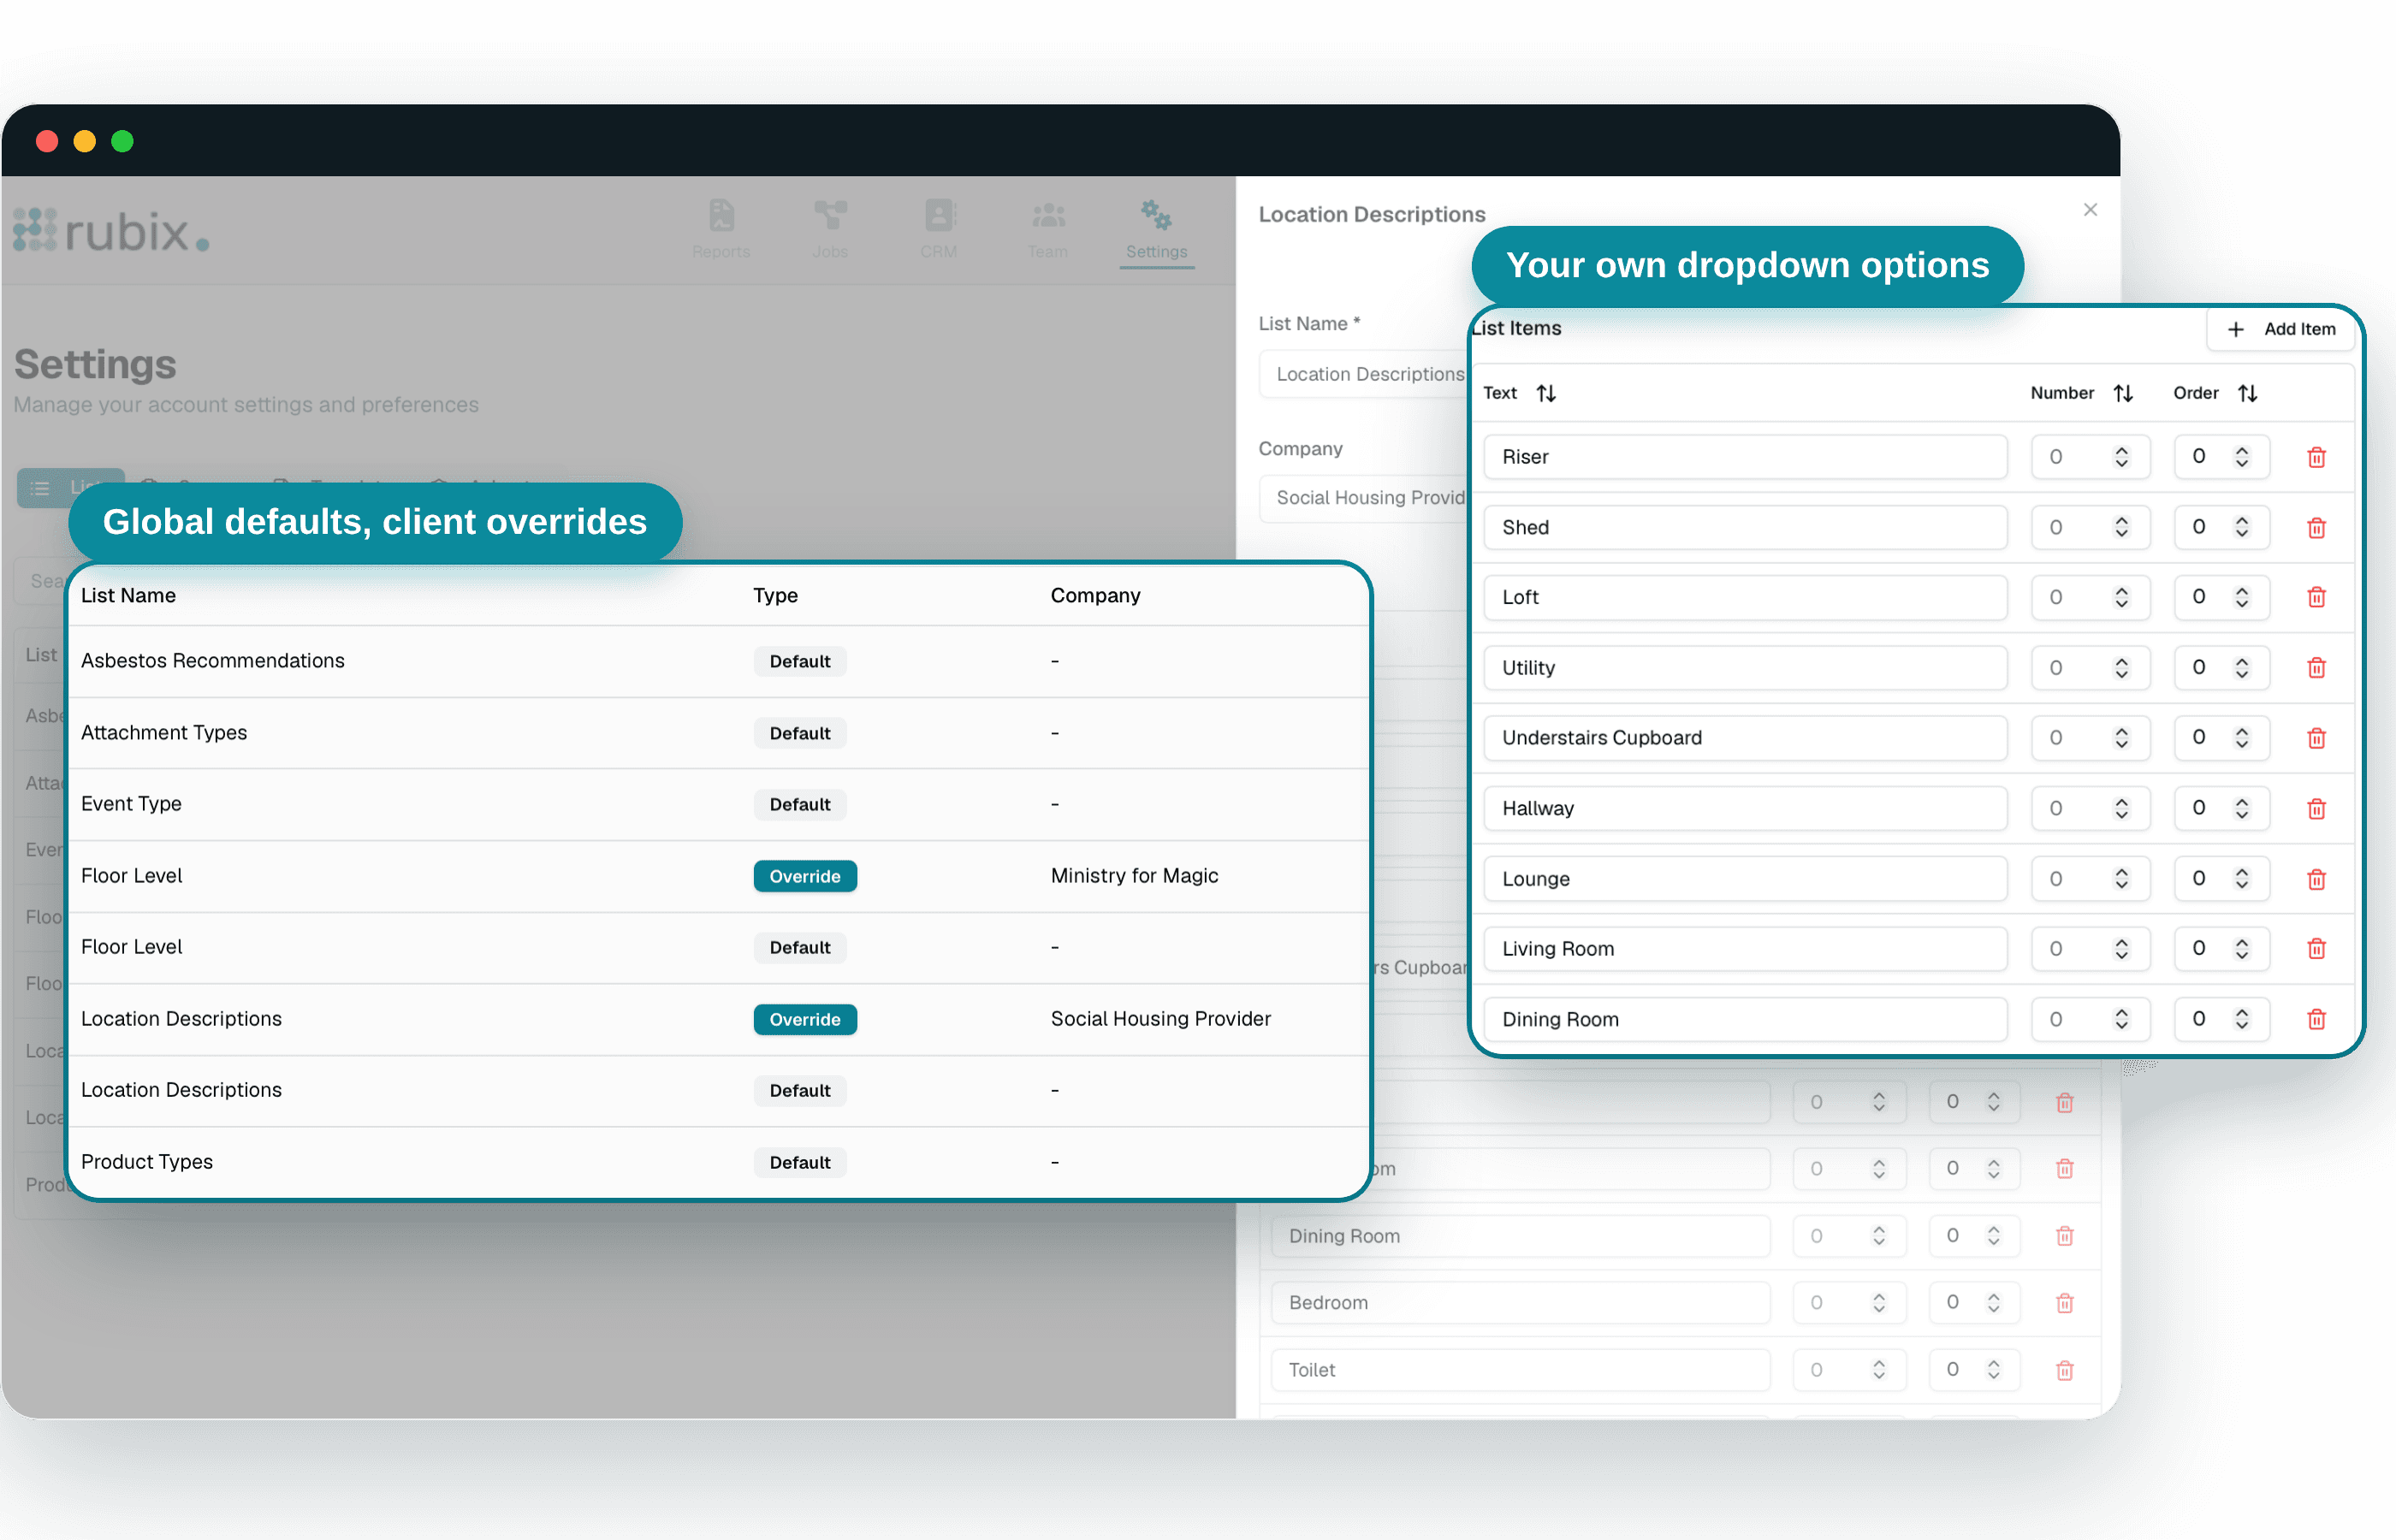Image resolution: width=2396 pixels, height=1540 pixels.
Task: Open the Floor Level Override row
Action: (x=718, y=876)
